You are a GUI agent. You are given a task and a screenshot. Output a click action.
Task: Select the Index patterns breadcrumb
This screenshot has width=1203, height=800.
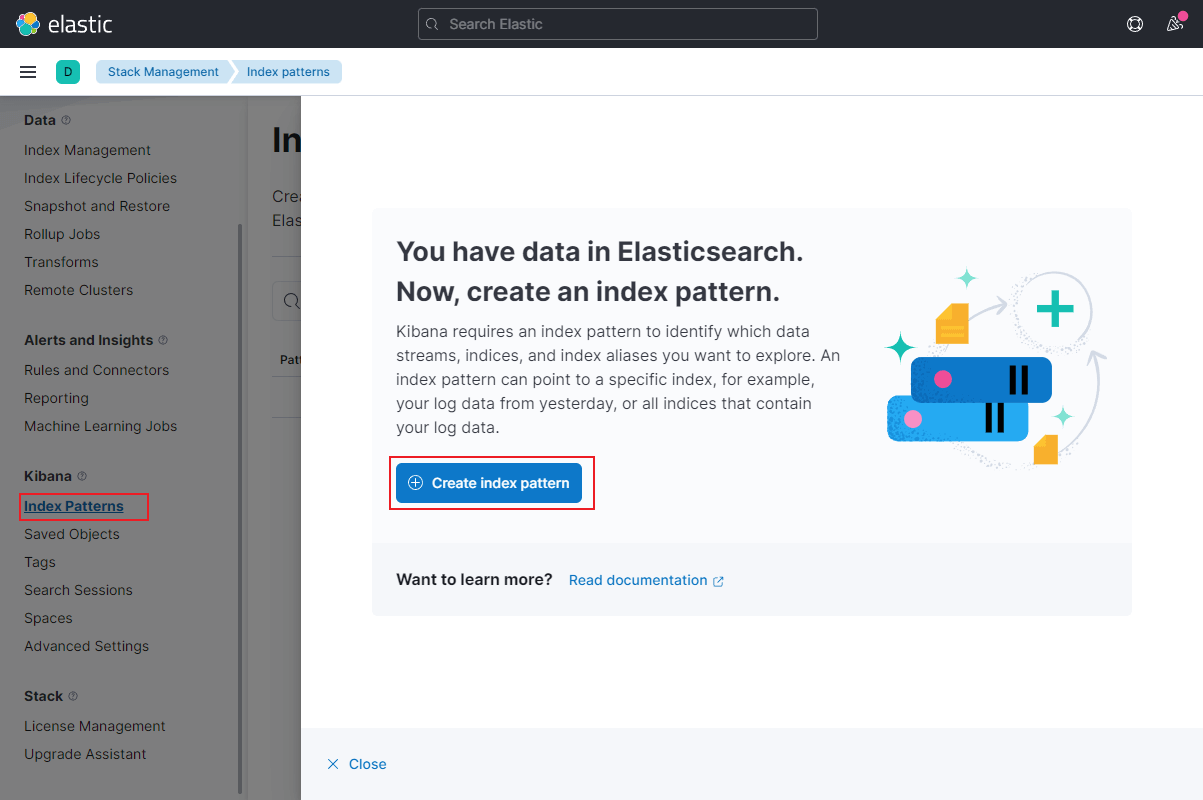click(x=288, y=72)
